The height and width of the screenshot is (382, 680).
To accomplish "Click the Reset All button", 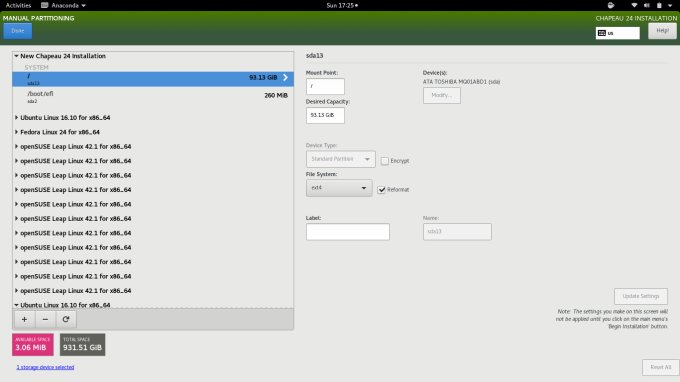I will [660, 367].
